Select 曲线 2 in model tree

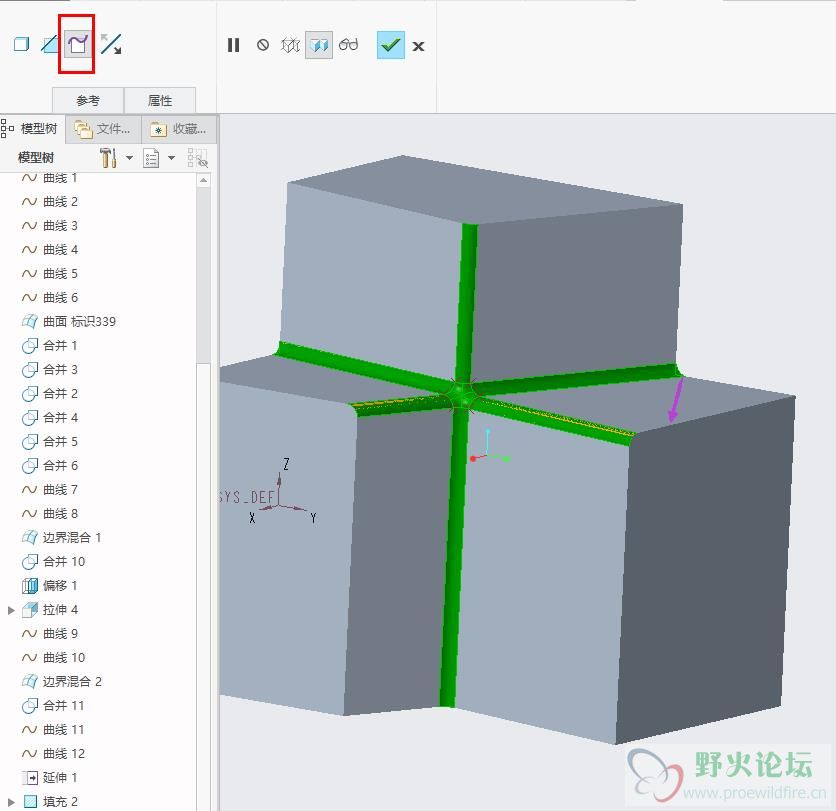point(60,202)
